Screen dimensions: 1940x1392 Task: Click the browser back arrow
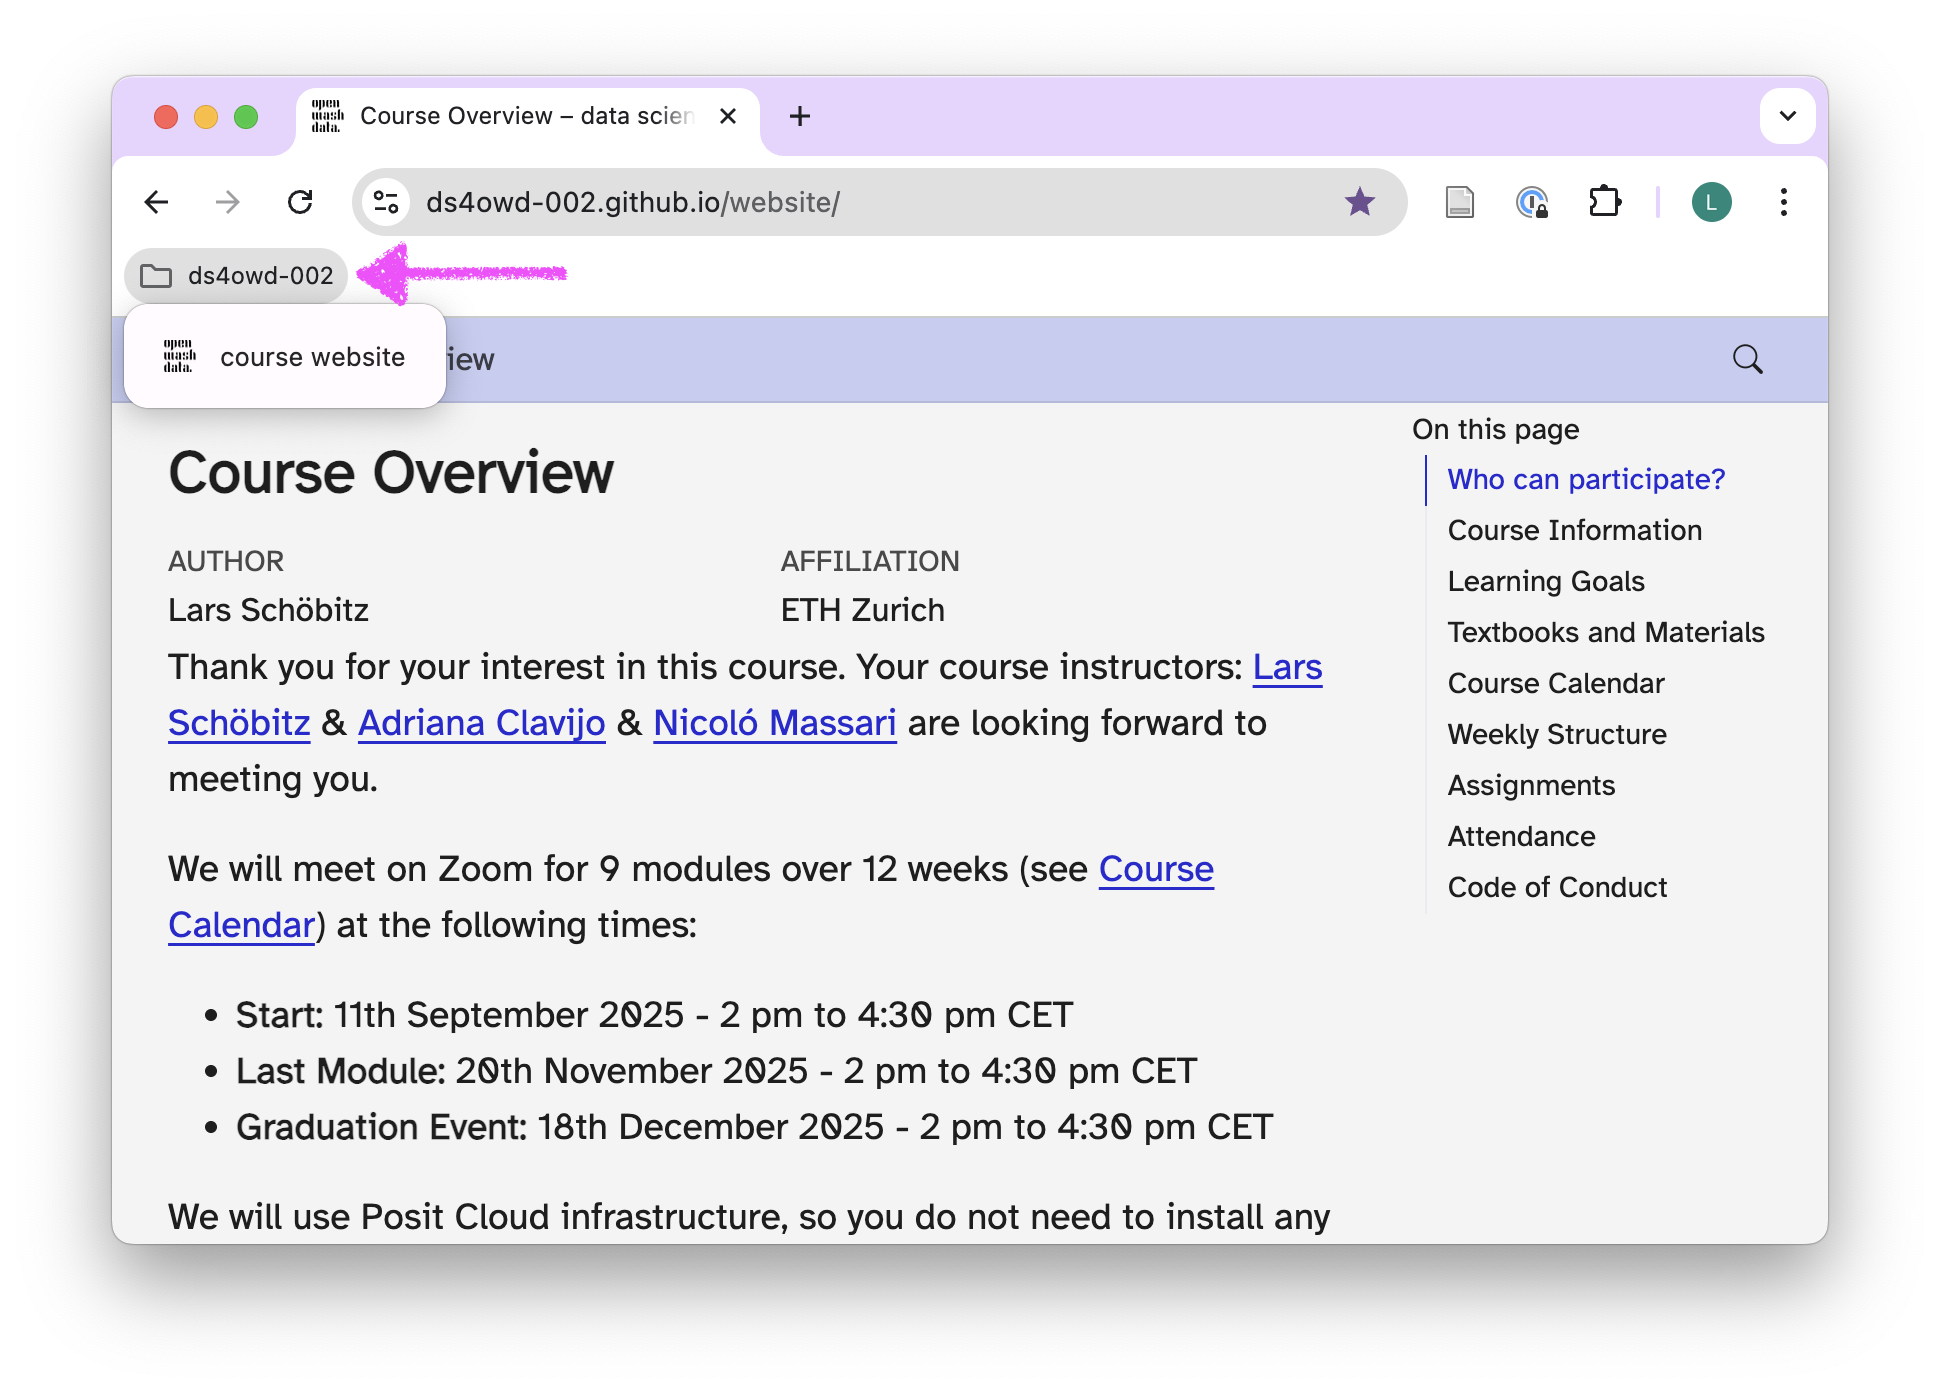click(157, 203)
